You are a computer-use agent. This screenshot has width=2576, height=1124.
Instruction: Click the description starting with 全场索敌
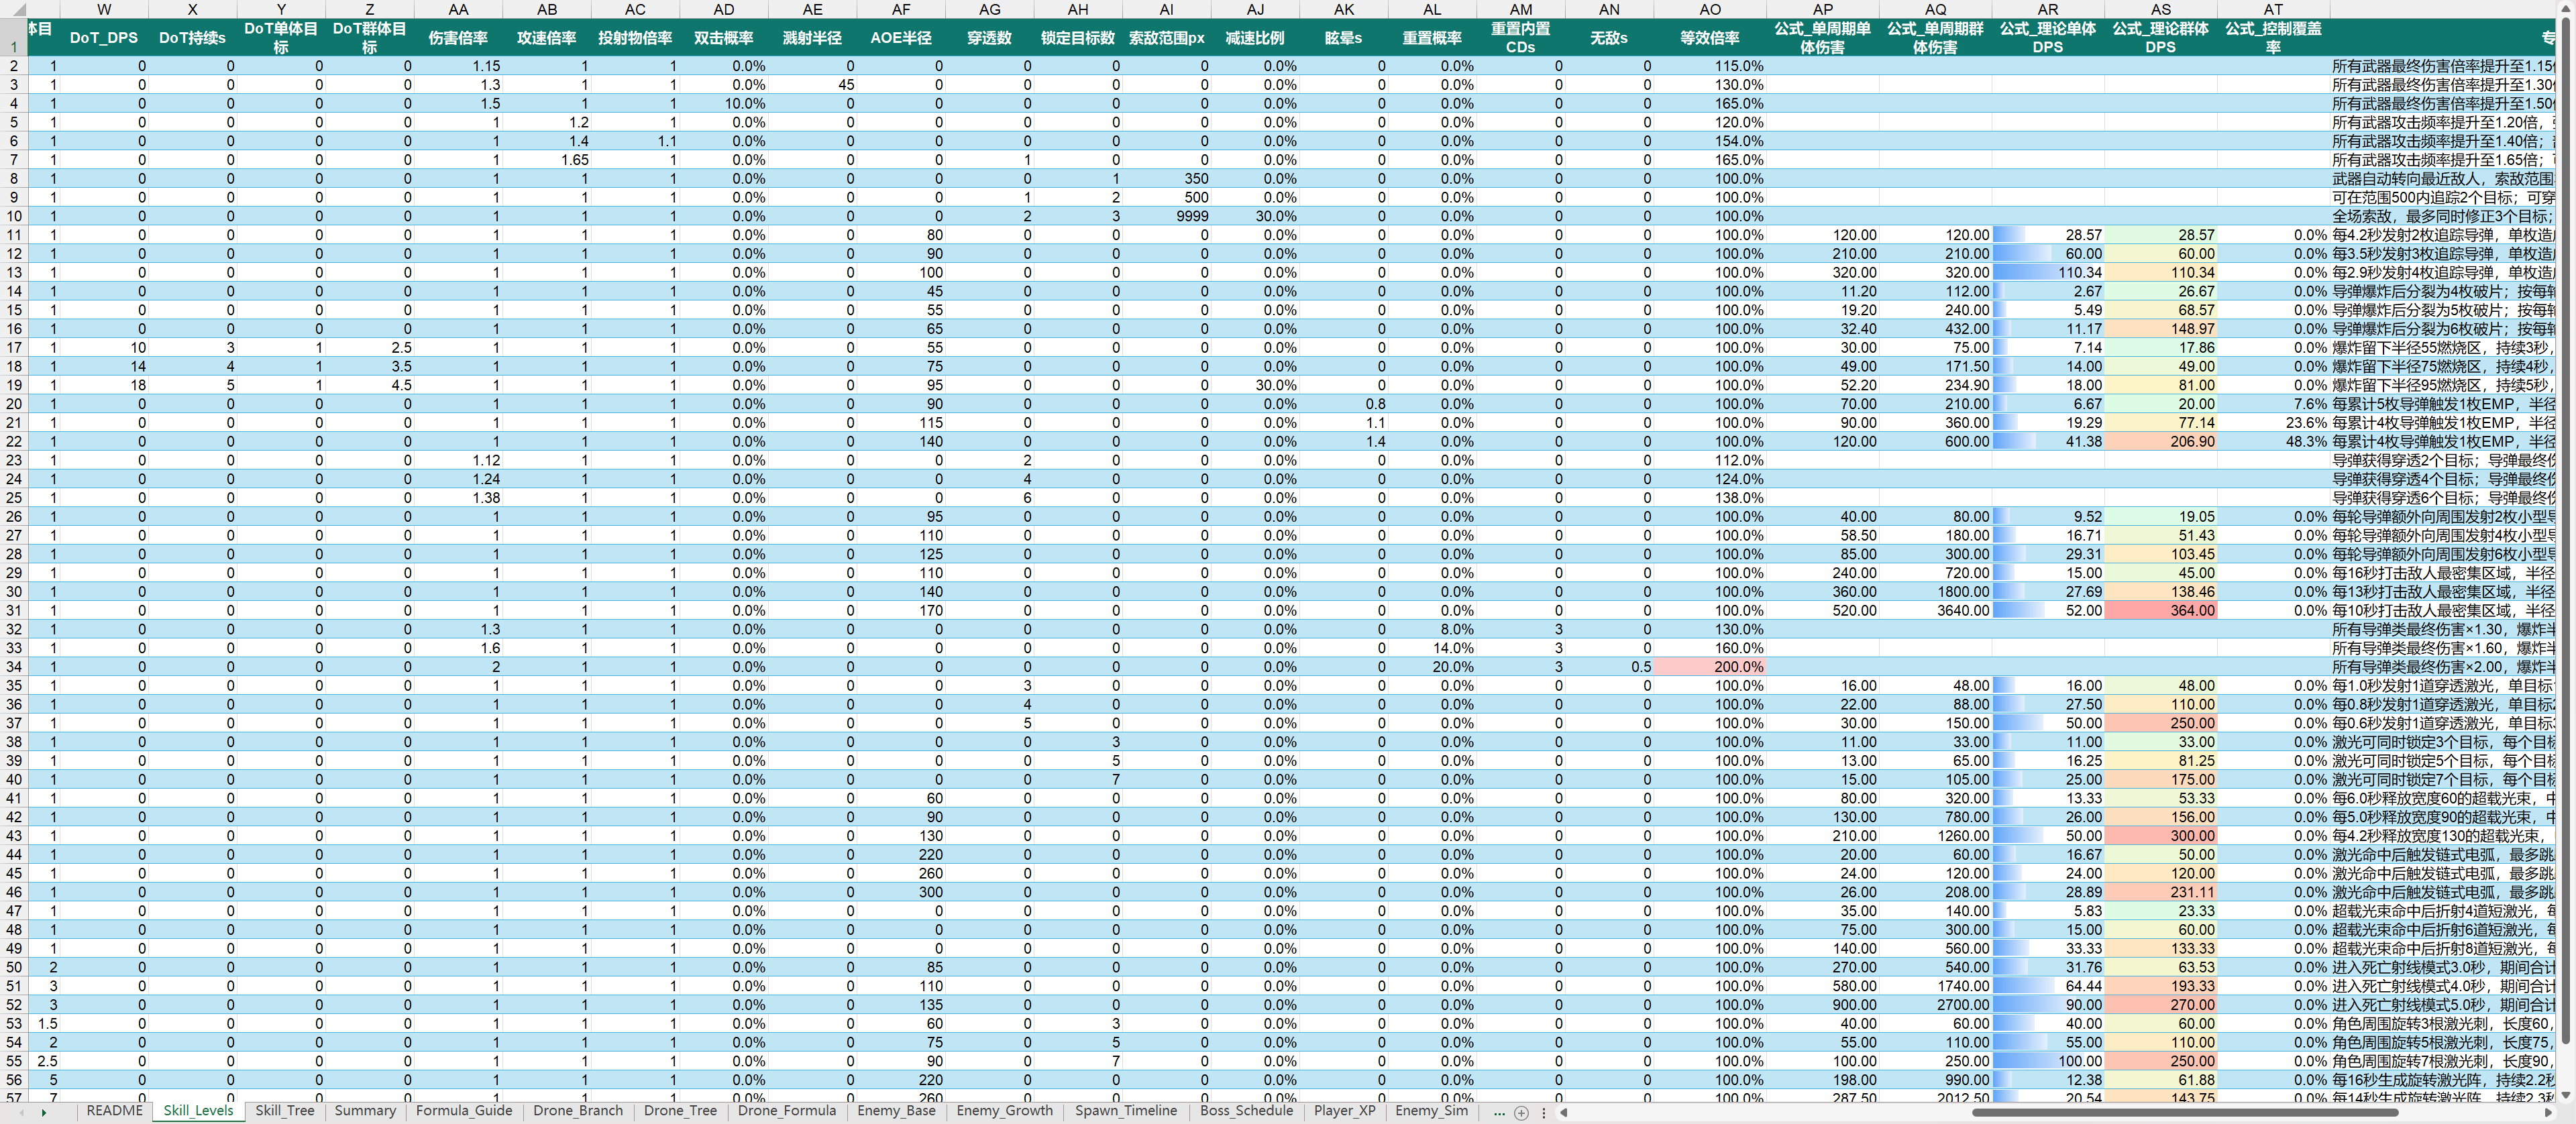click(x=2443, y=216)
